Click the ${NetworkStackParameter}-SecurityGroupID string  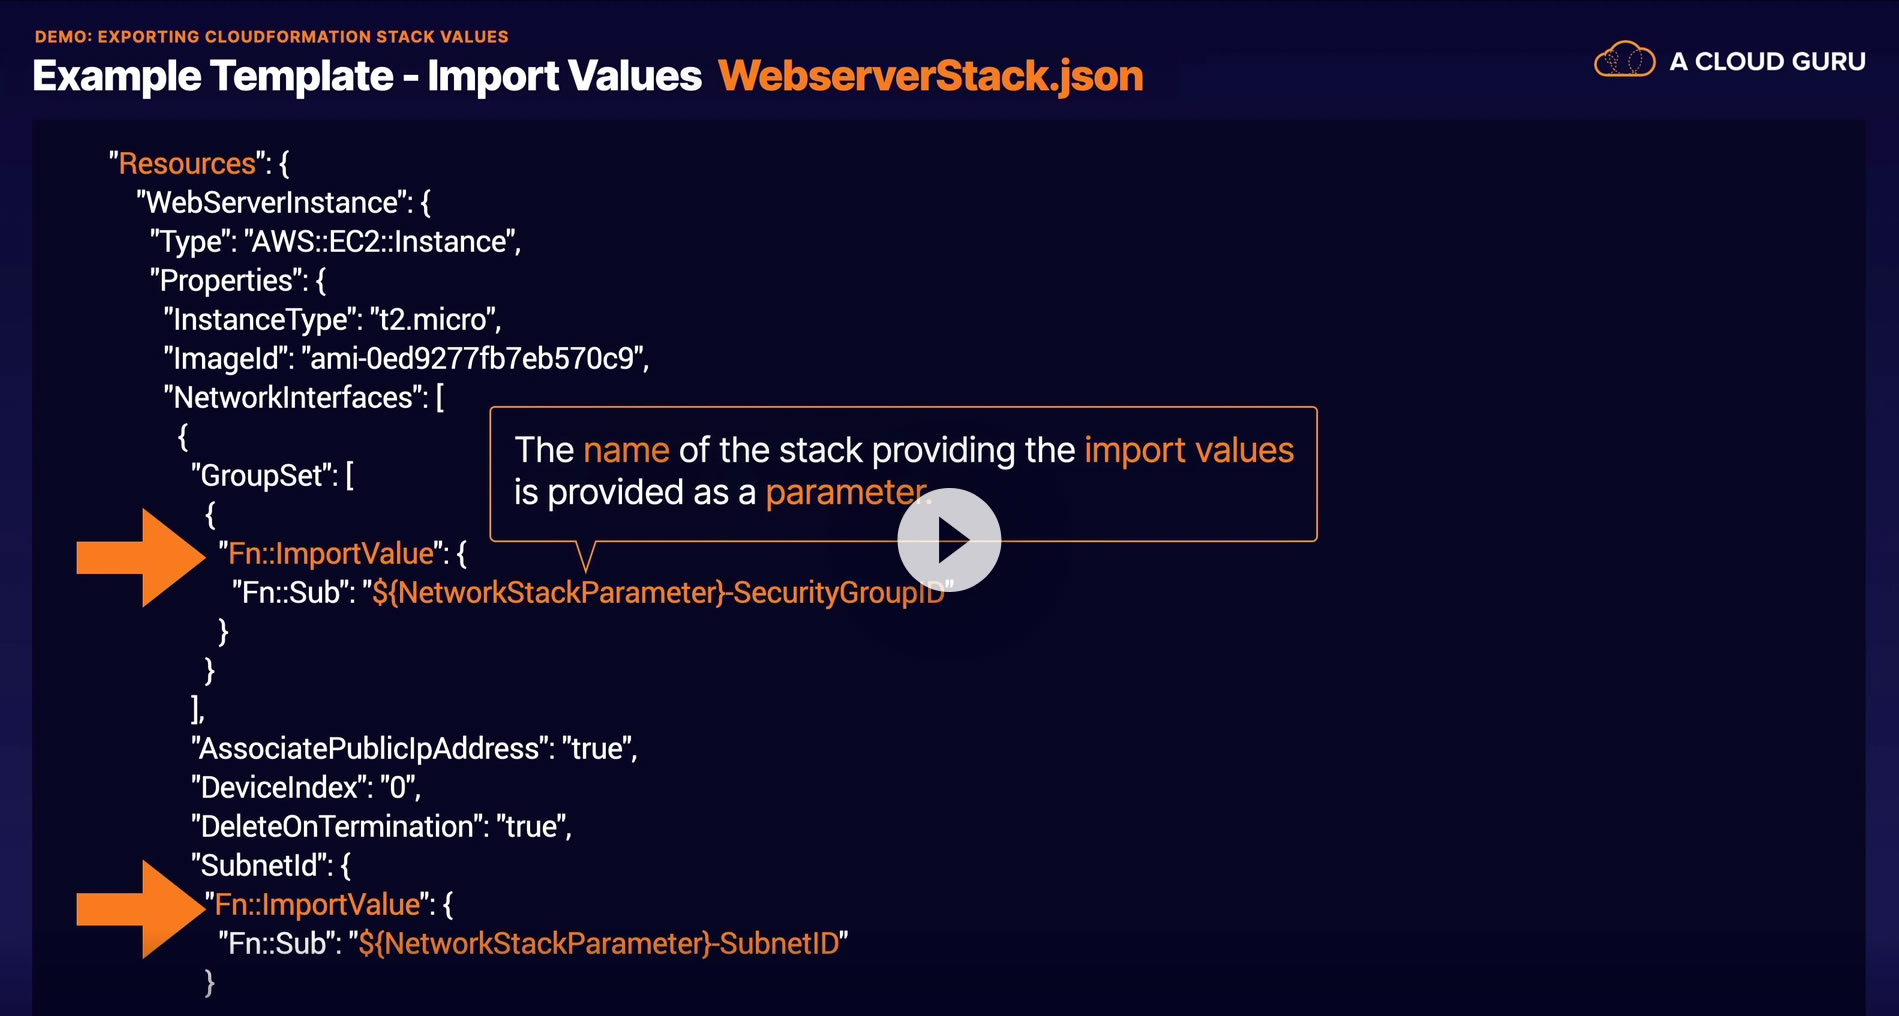(x=657, y=593)
